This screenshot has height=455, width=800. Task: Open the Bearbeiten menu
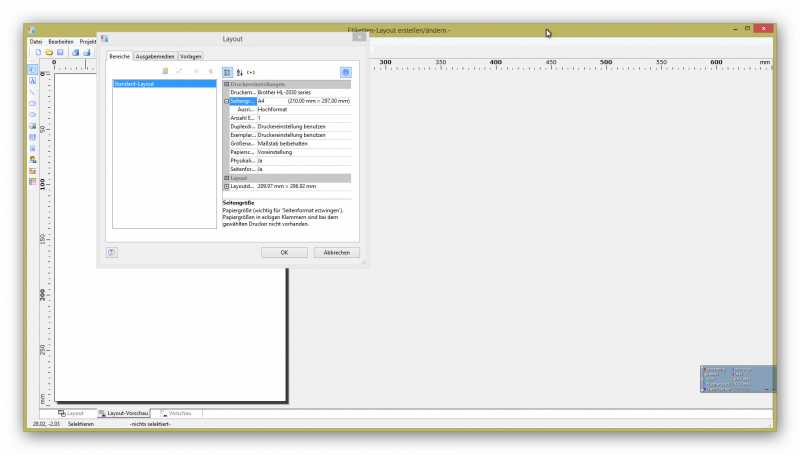pyautogui.click(x=61, y=41)
